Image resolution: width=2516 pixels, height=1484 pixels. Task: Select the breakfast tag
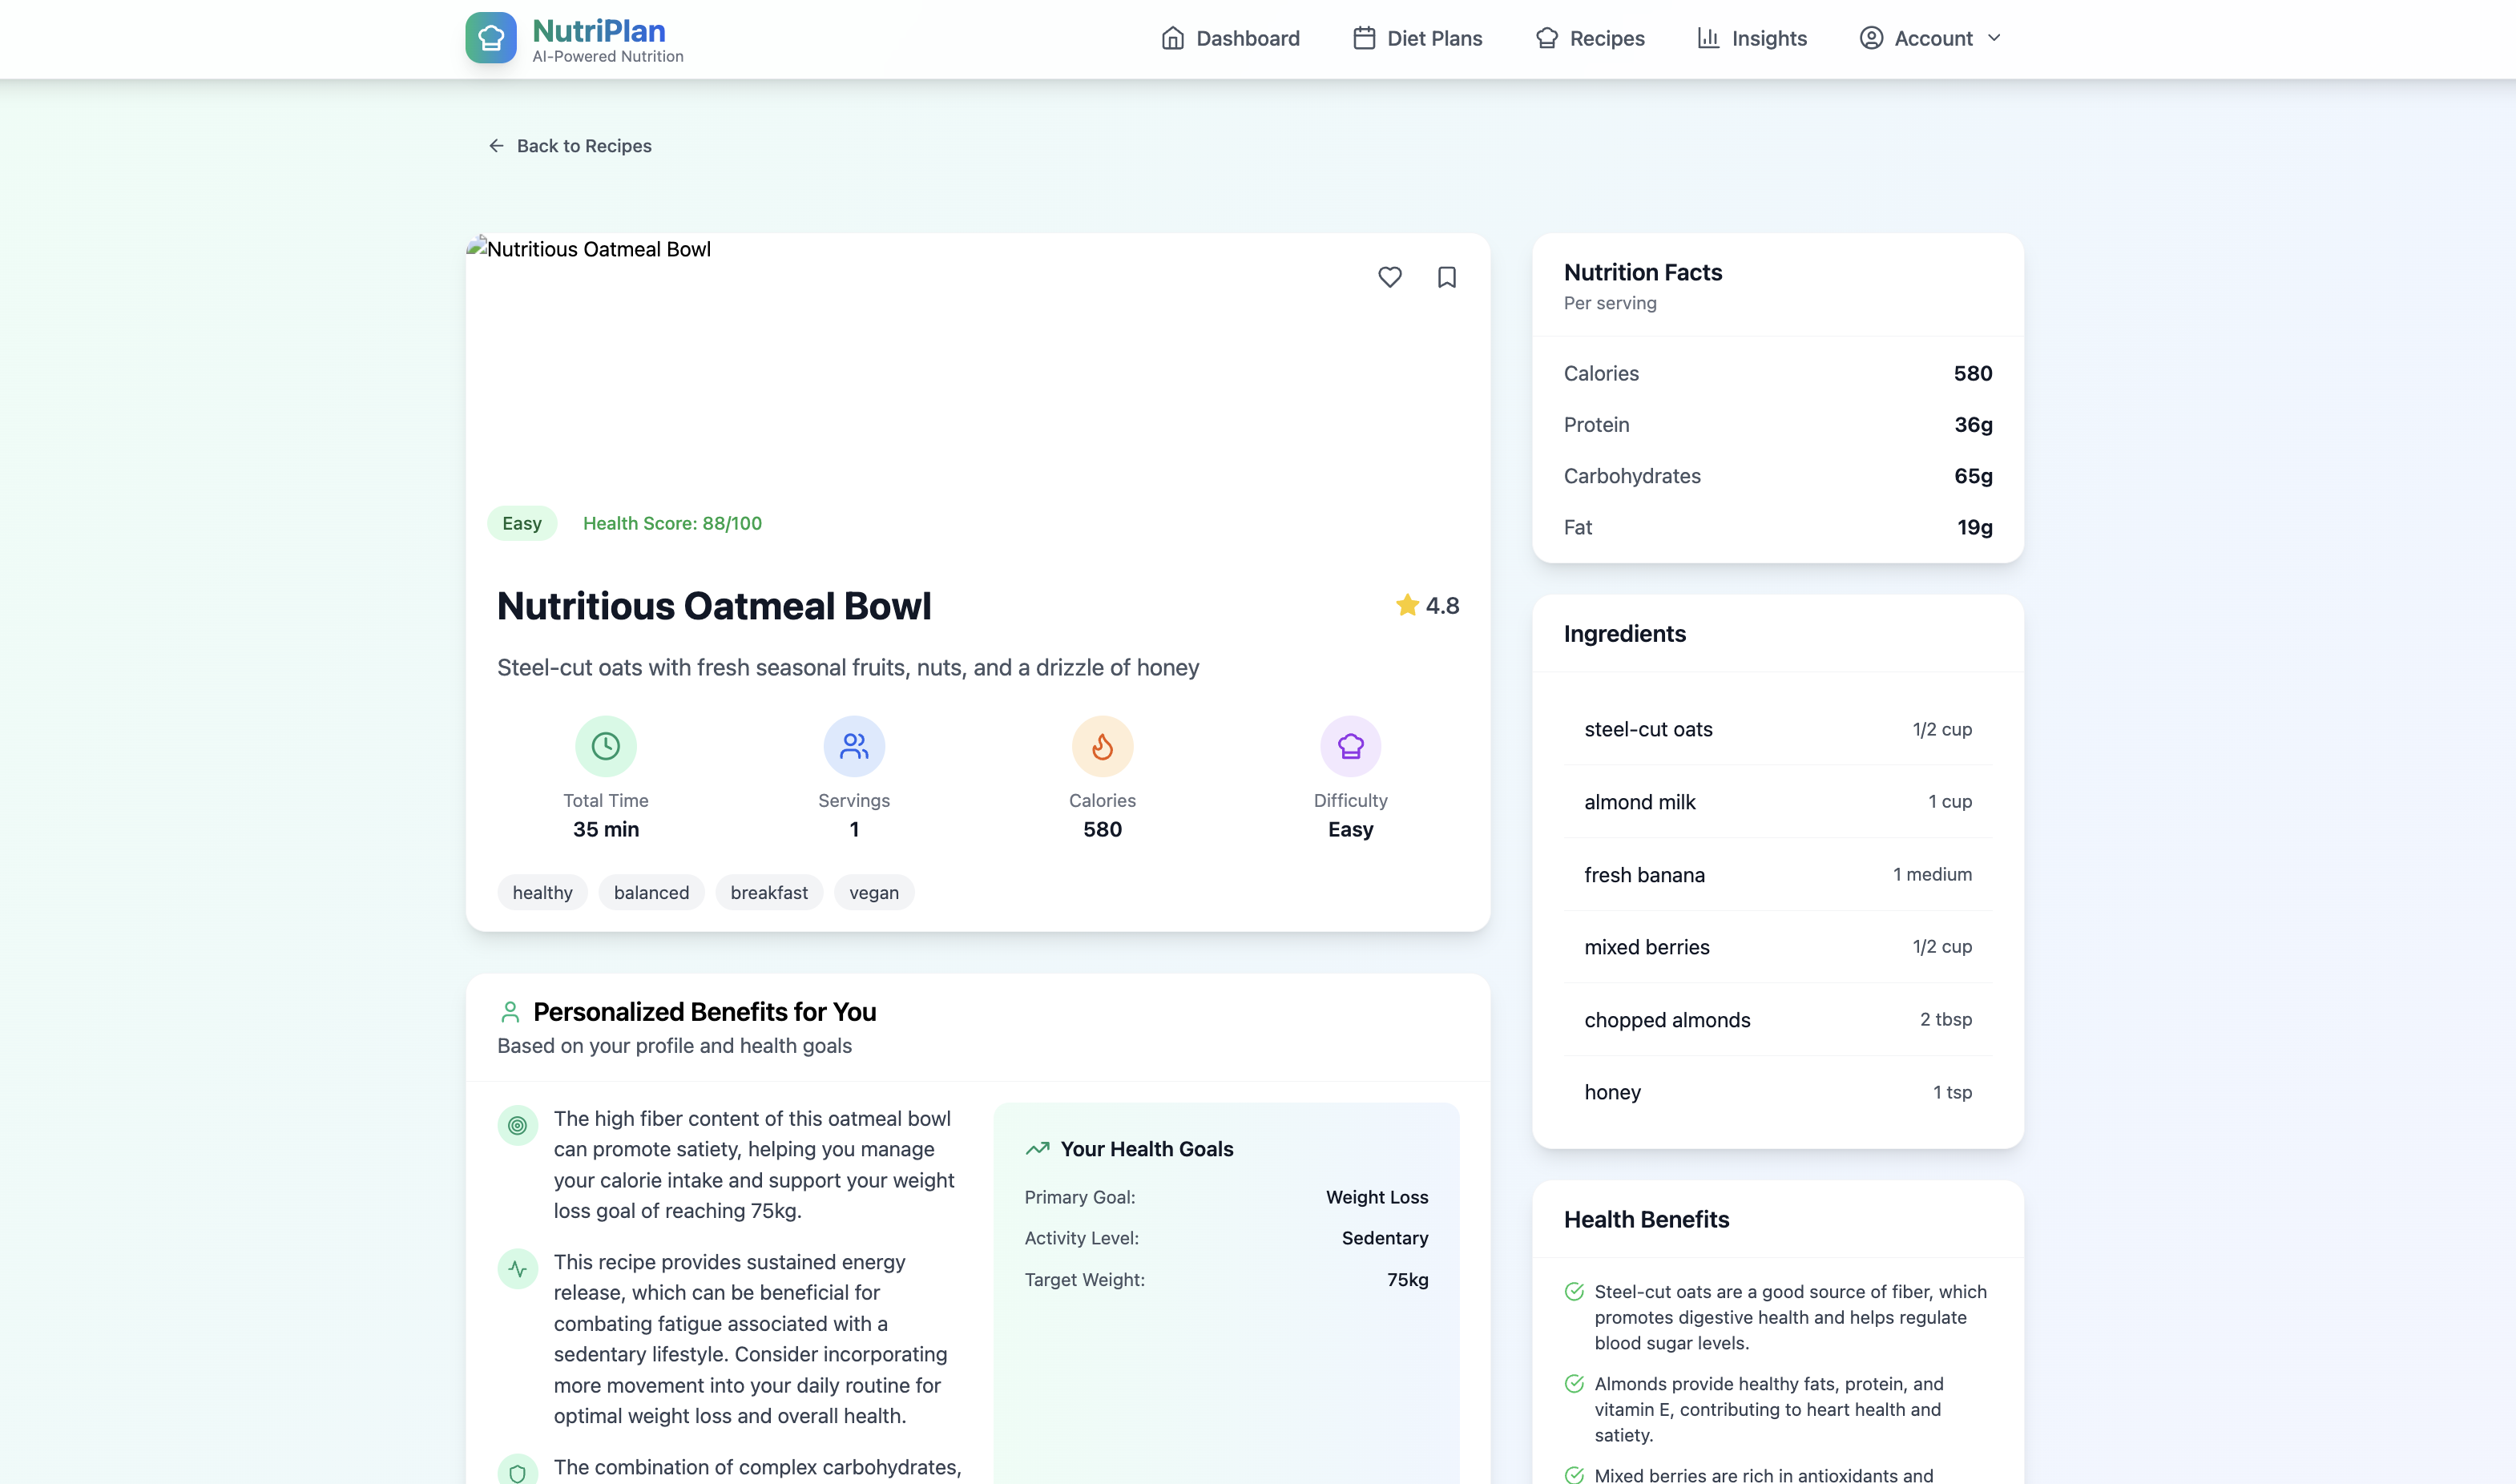tap(768, 893)
